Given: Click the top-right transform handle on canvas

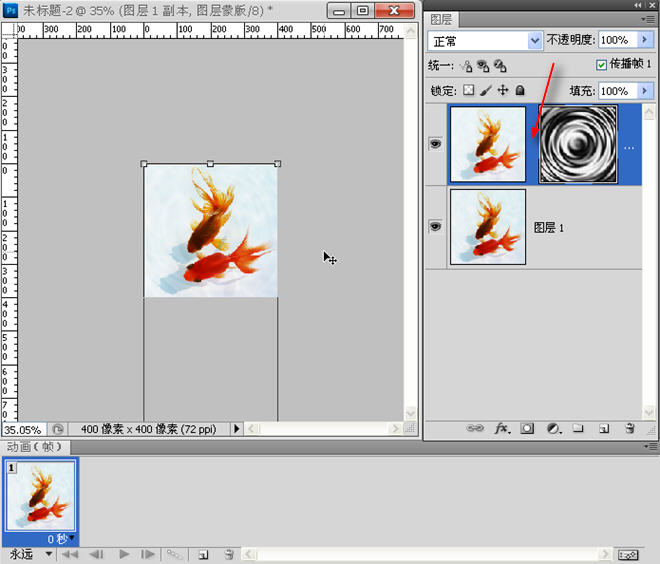Looking at the screenshot, I should [277, 163].
